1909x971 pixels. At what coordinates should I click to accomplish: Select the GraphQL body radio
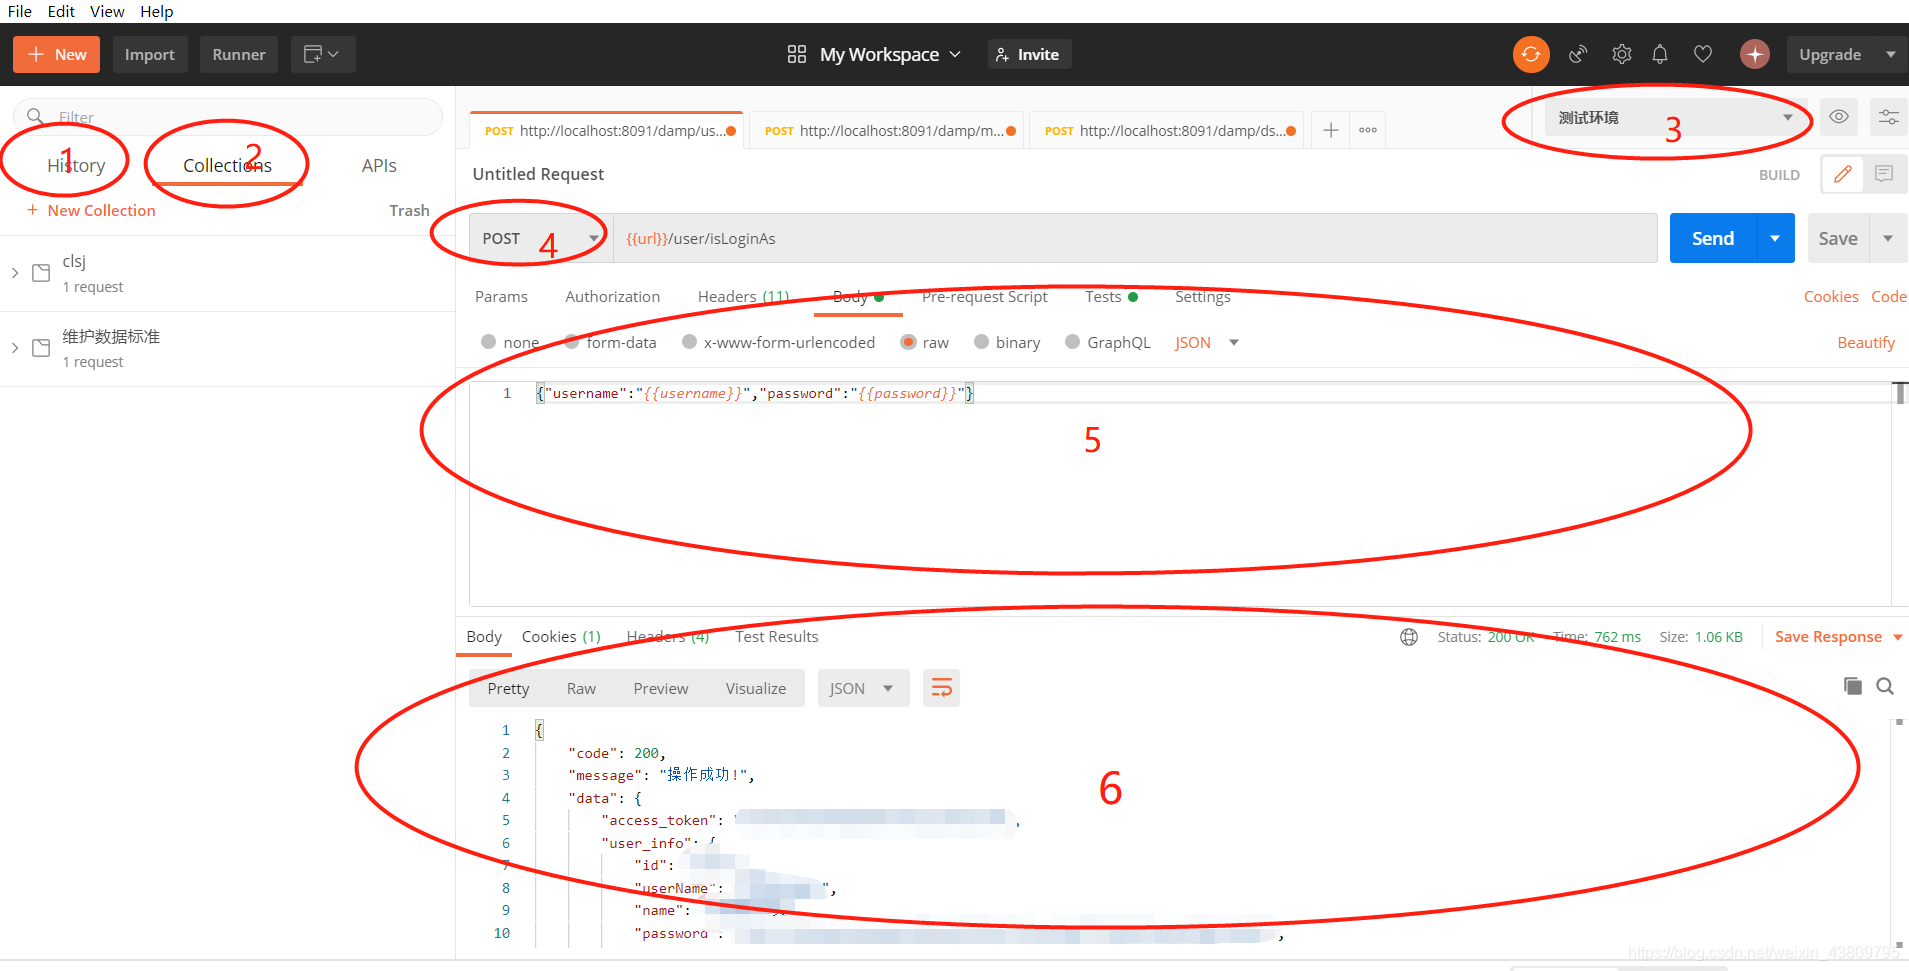[x=1072, y=342]
